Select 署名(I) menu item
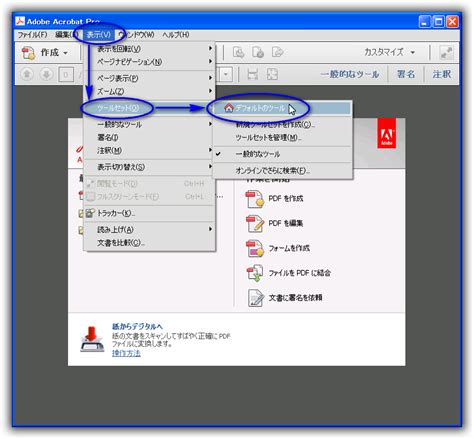Image resolution: width=474 pixels, height=439 pixels. [x=149, y=137]
